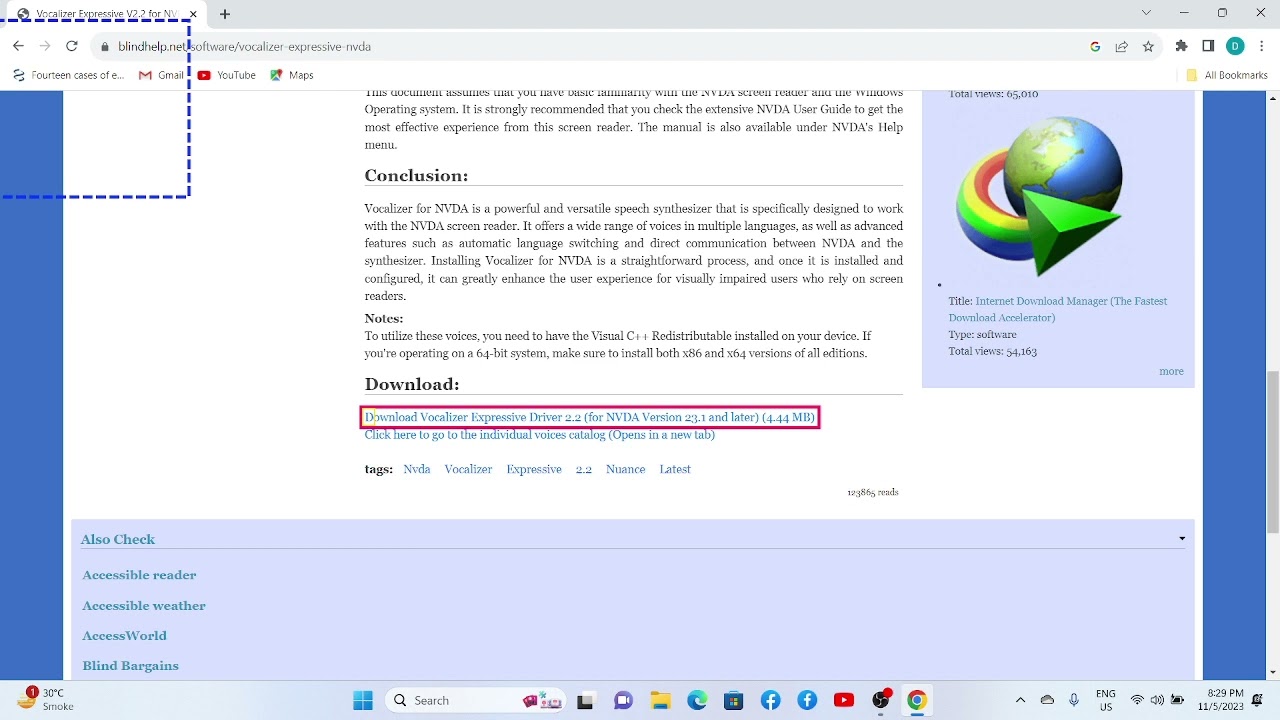This screenshot has height=720, width=1280.
Task: Open the Blind Bargains link
Action: (x=130, y=666)
